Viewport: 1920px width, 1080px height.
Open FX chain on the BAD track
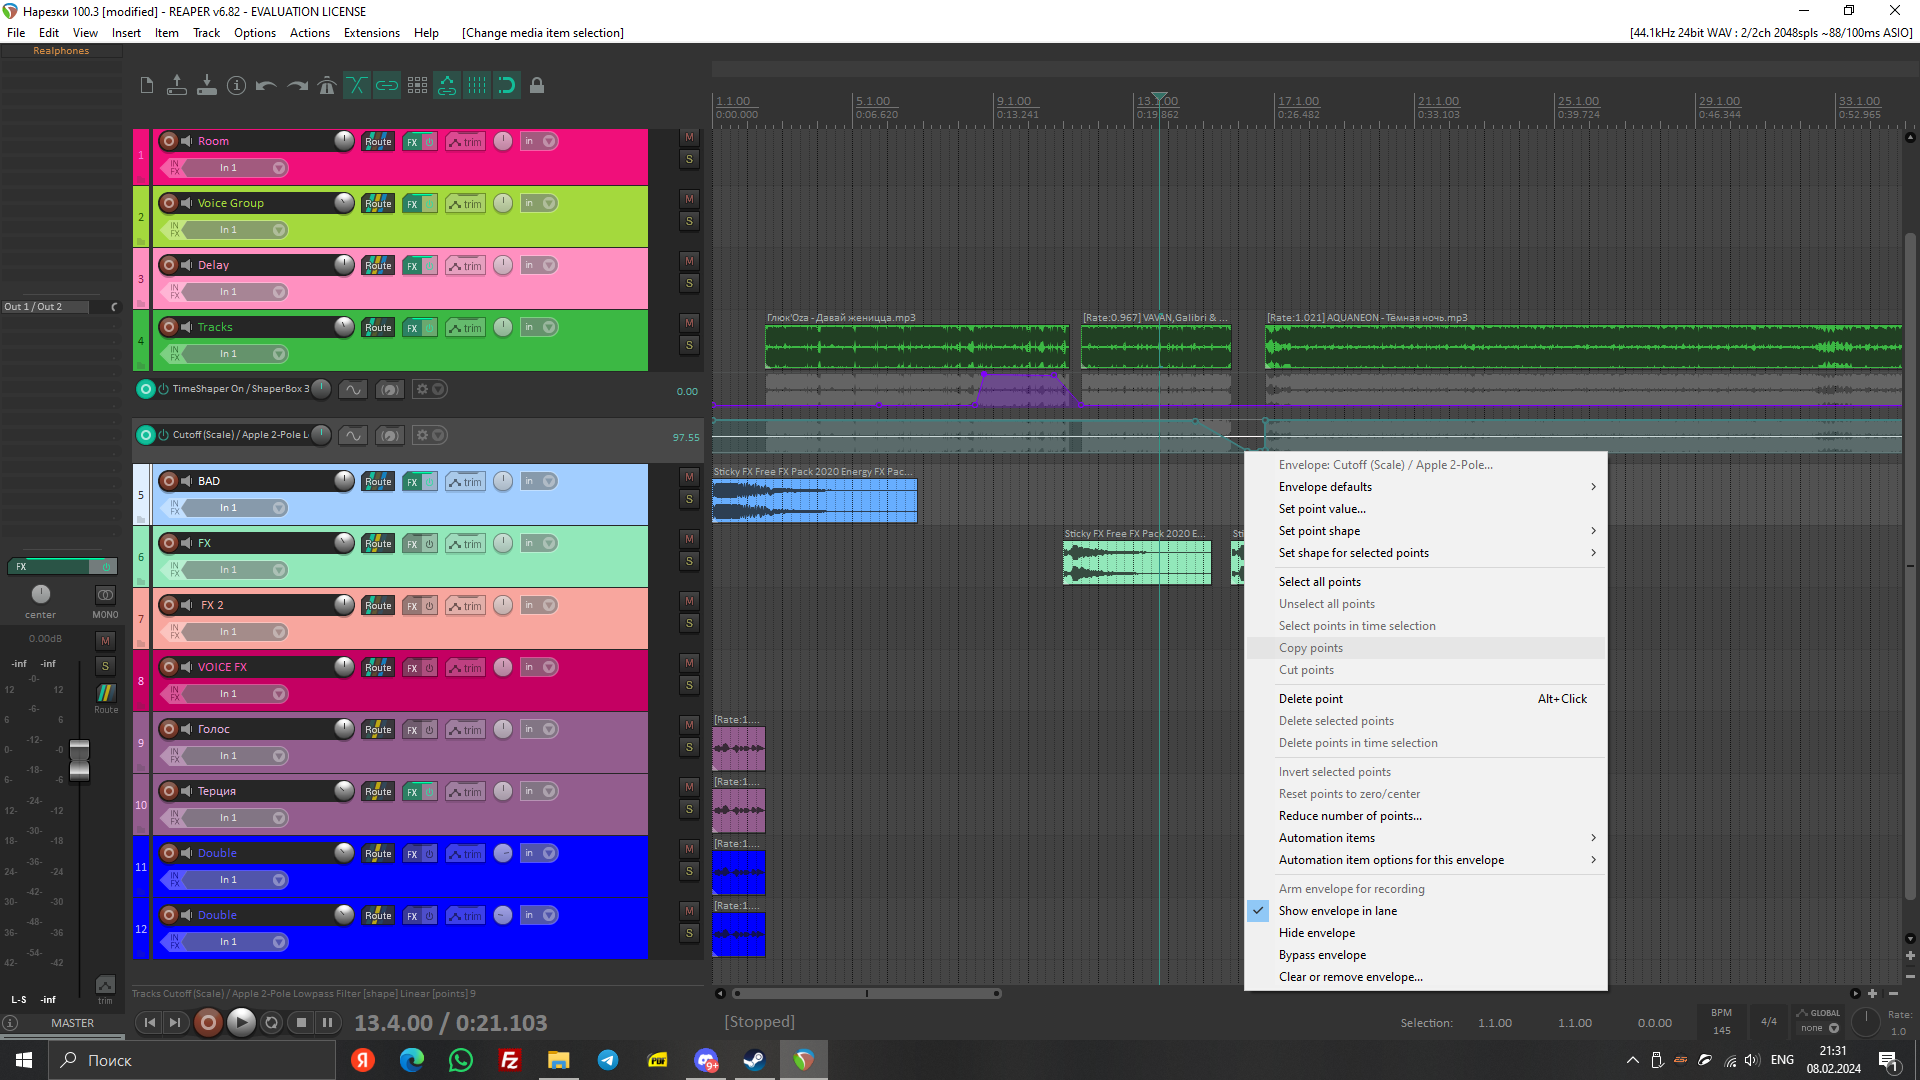coord(412,482)
